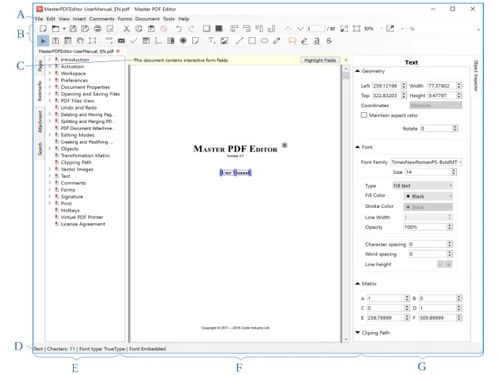The height and width of the screenshot is (375, 500).
Task: Click the New document icon
Action: [43, 29]
